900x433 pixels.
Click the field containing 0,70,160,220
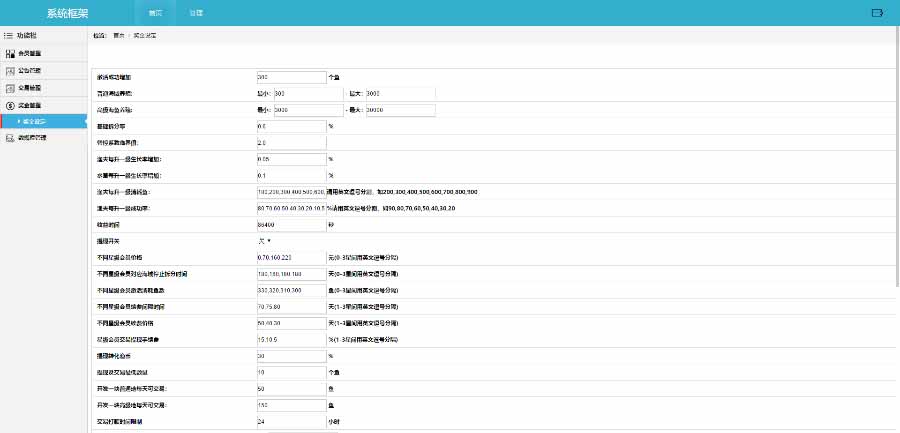[291, 257]
